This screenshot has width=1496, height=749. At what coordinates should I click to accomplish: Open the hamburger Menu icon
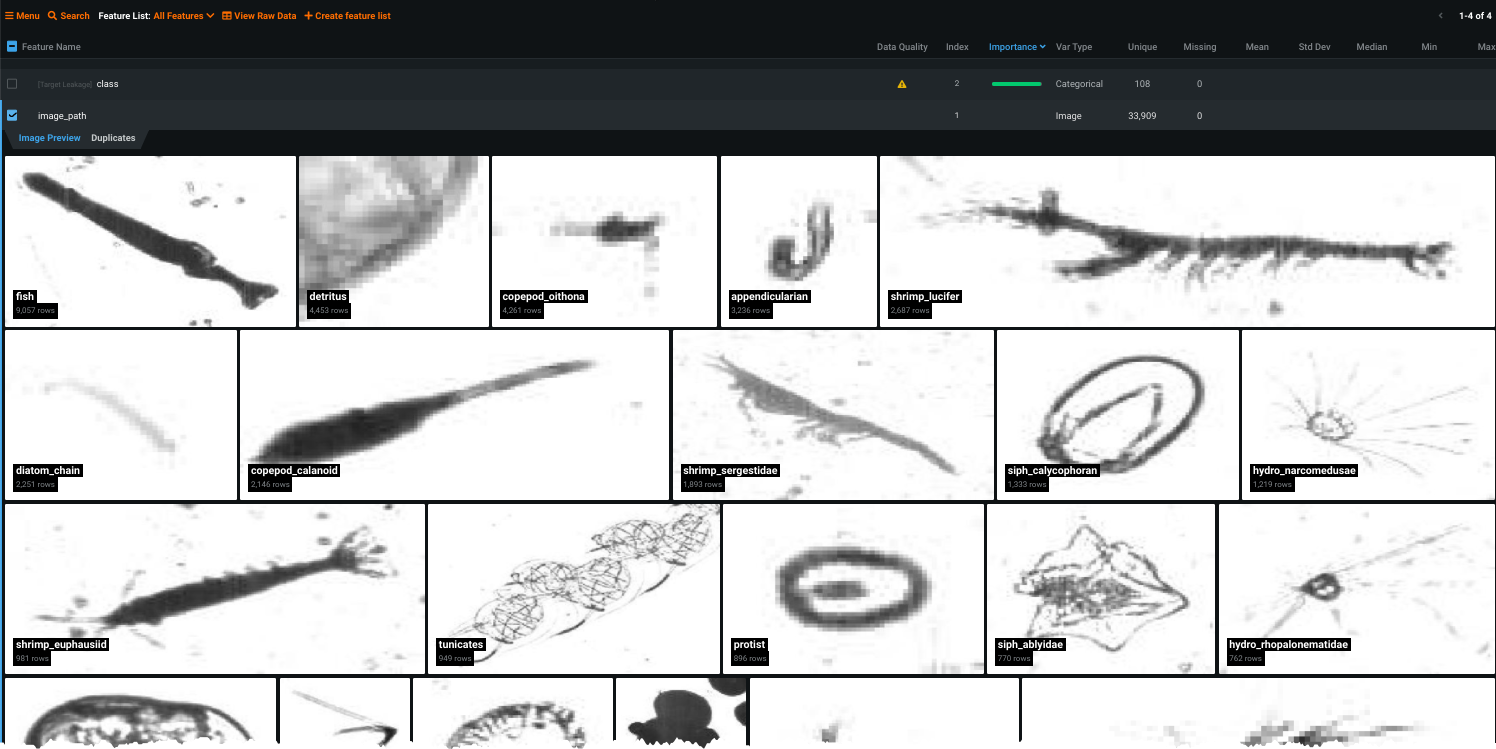[x=9, y=16]
